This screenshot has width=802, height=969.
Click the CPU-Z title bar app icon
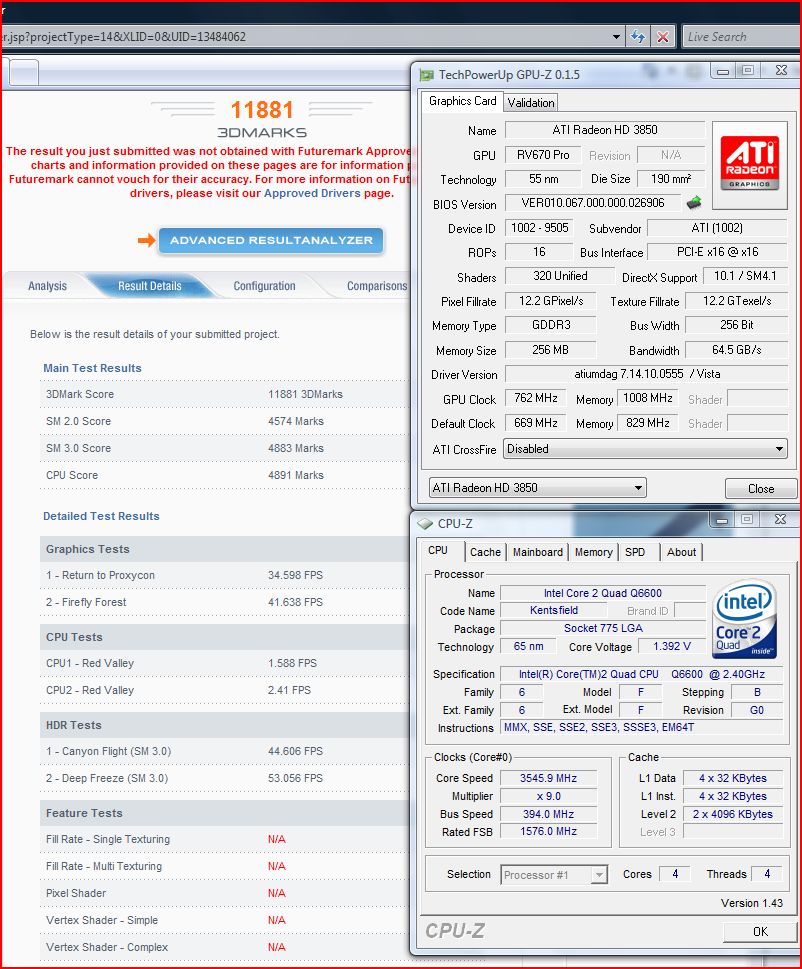(425, 523)
